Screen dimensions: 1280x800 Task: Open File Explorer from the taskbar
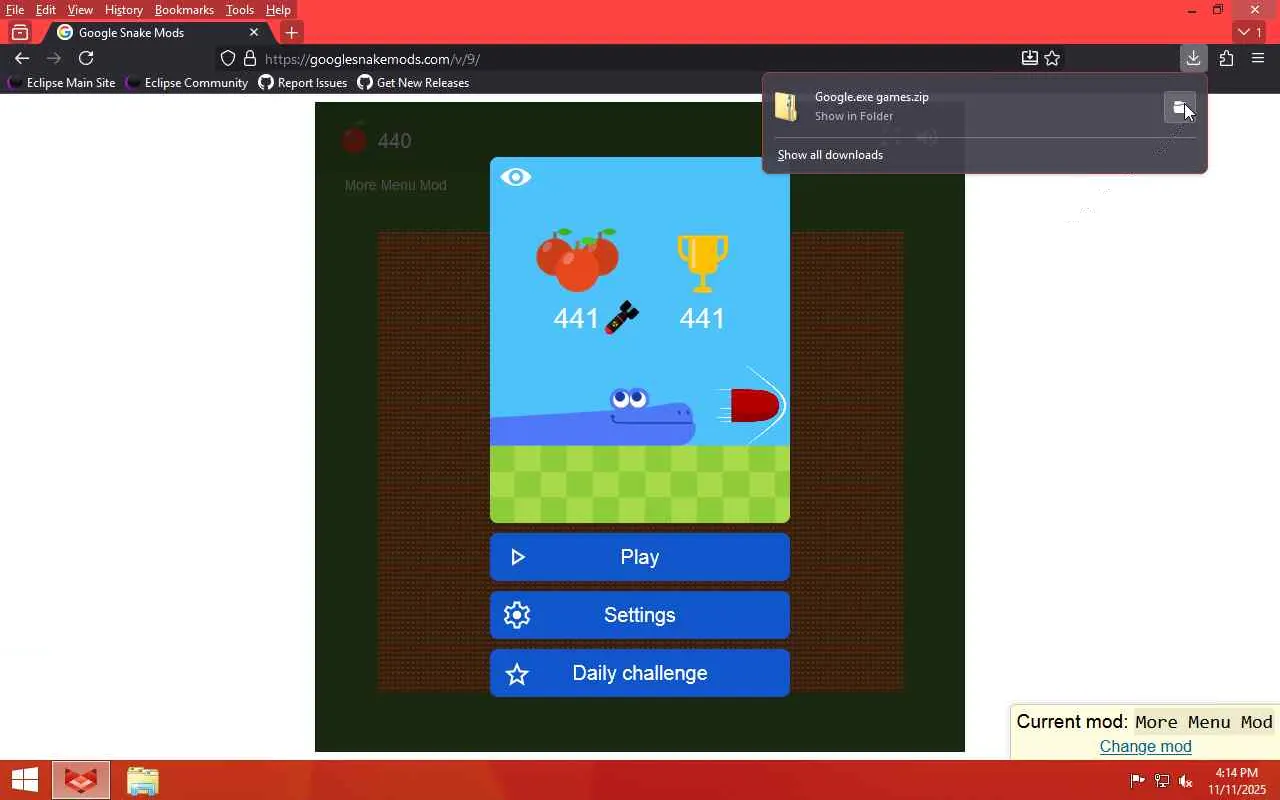(x=143, y=780)
